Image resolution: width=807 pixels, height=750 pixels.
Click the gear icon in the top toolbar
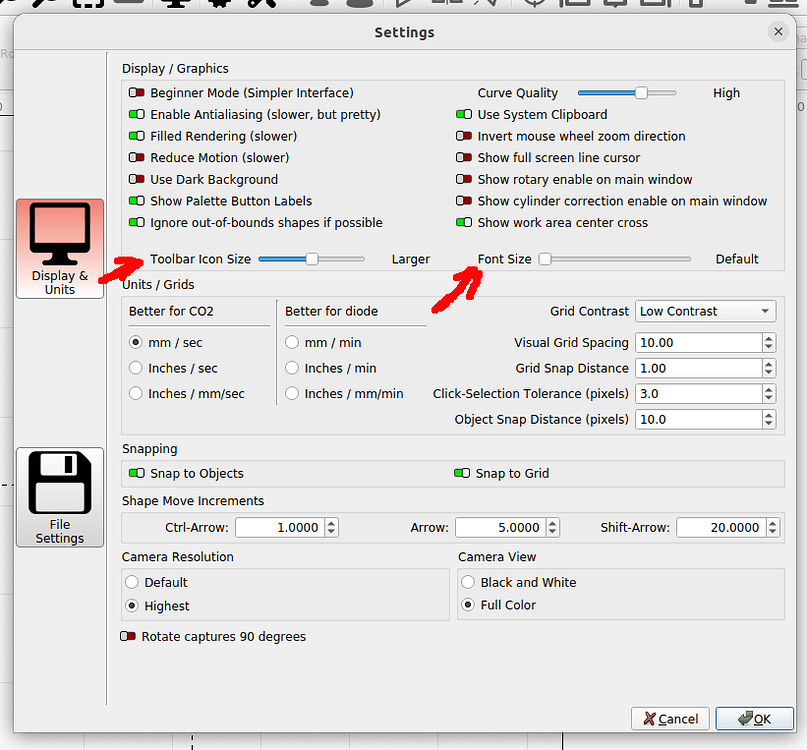coord(222,6)
